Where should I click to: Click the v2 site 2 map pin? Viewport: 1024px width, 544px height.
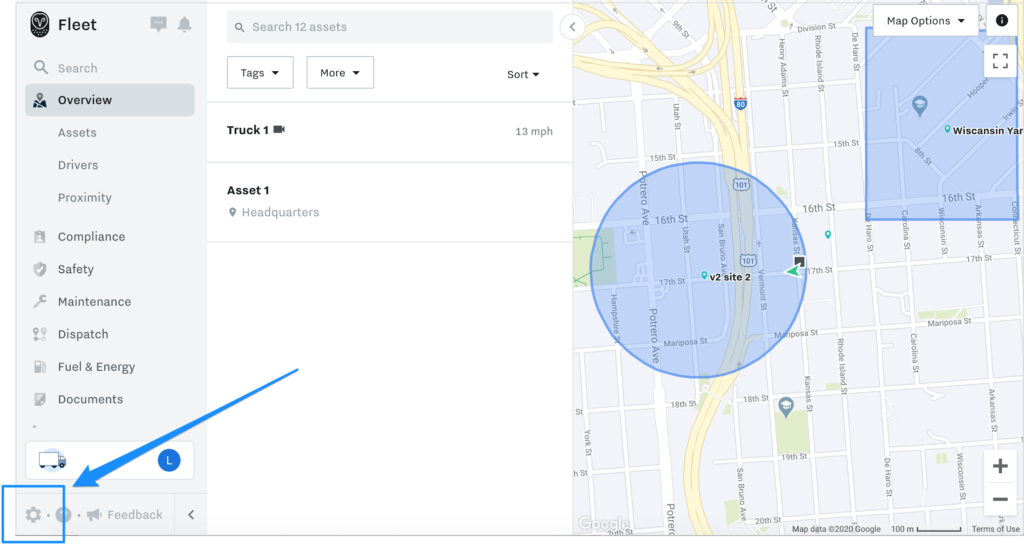[704, 276]
